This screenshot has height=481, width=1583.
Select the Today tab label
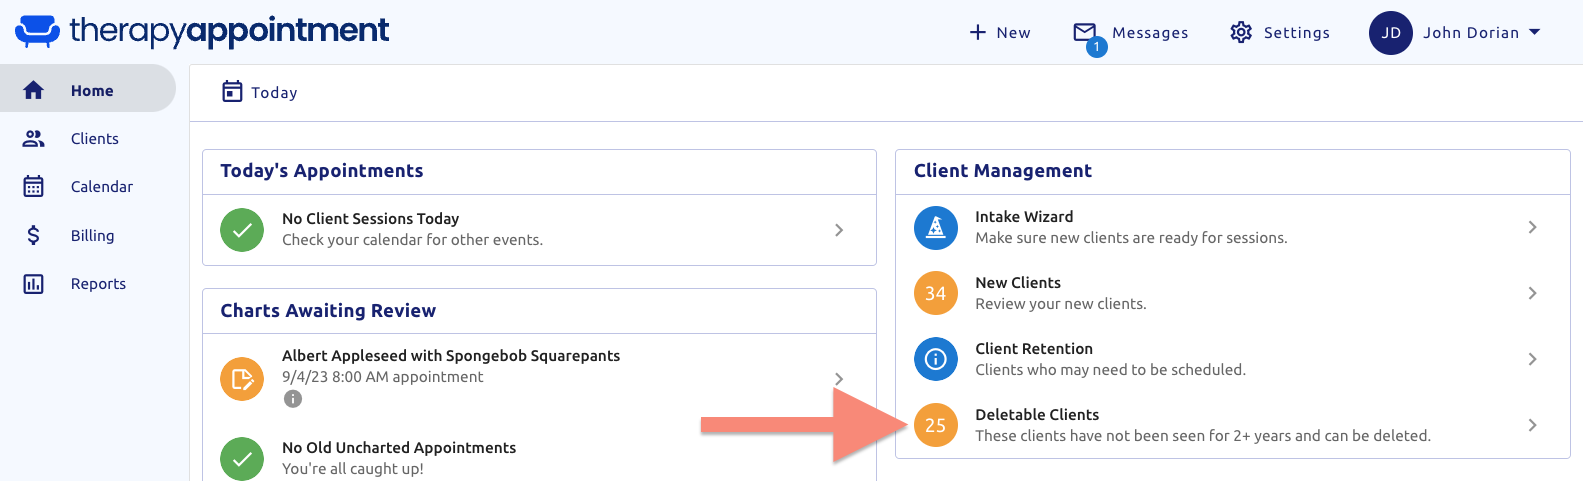(274, 92)
